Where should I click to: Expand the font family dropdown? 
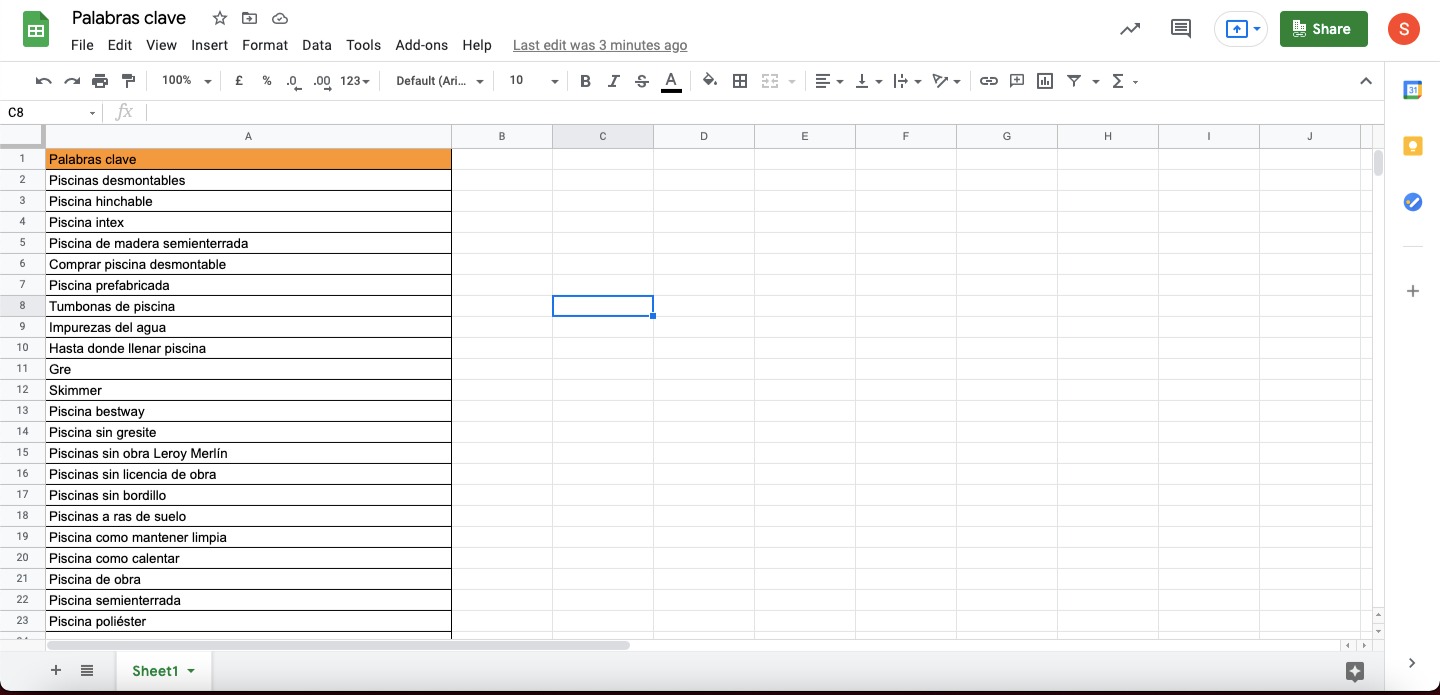click(x=439, y=81)
